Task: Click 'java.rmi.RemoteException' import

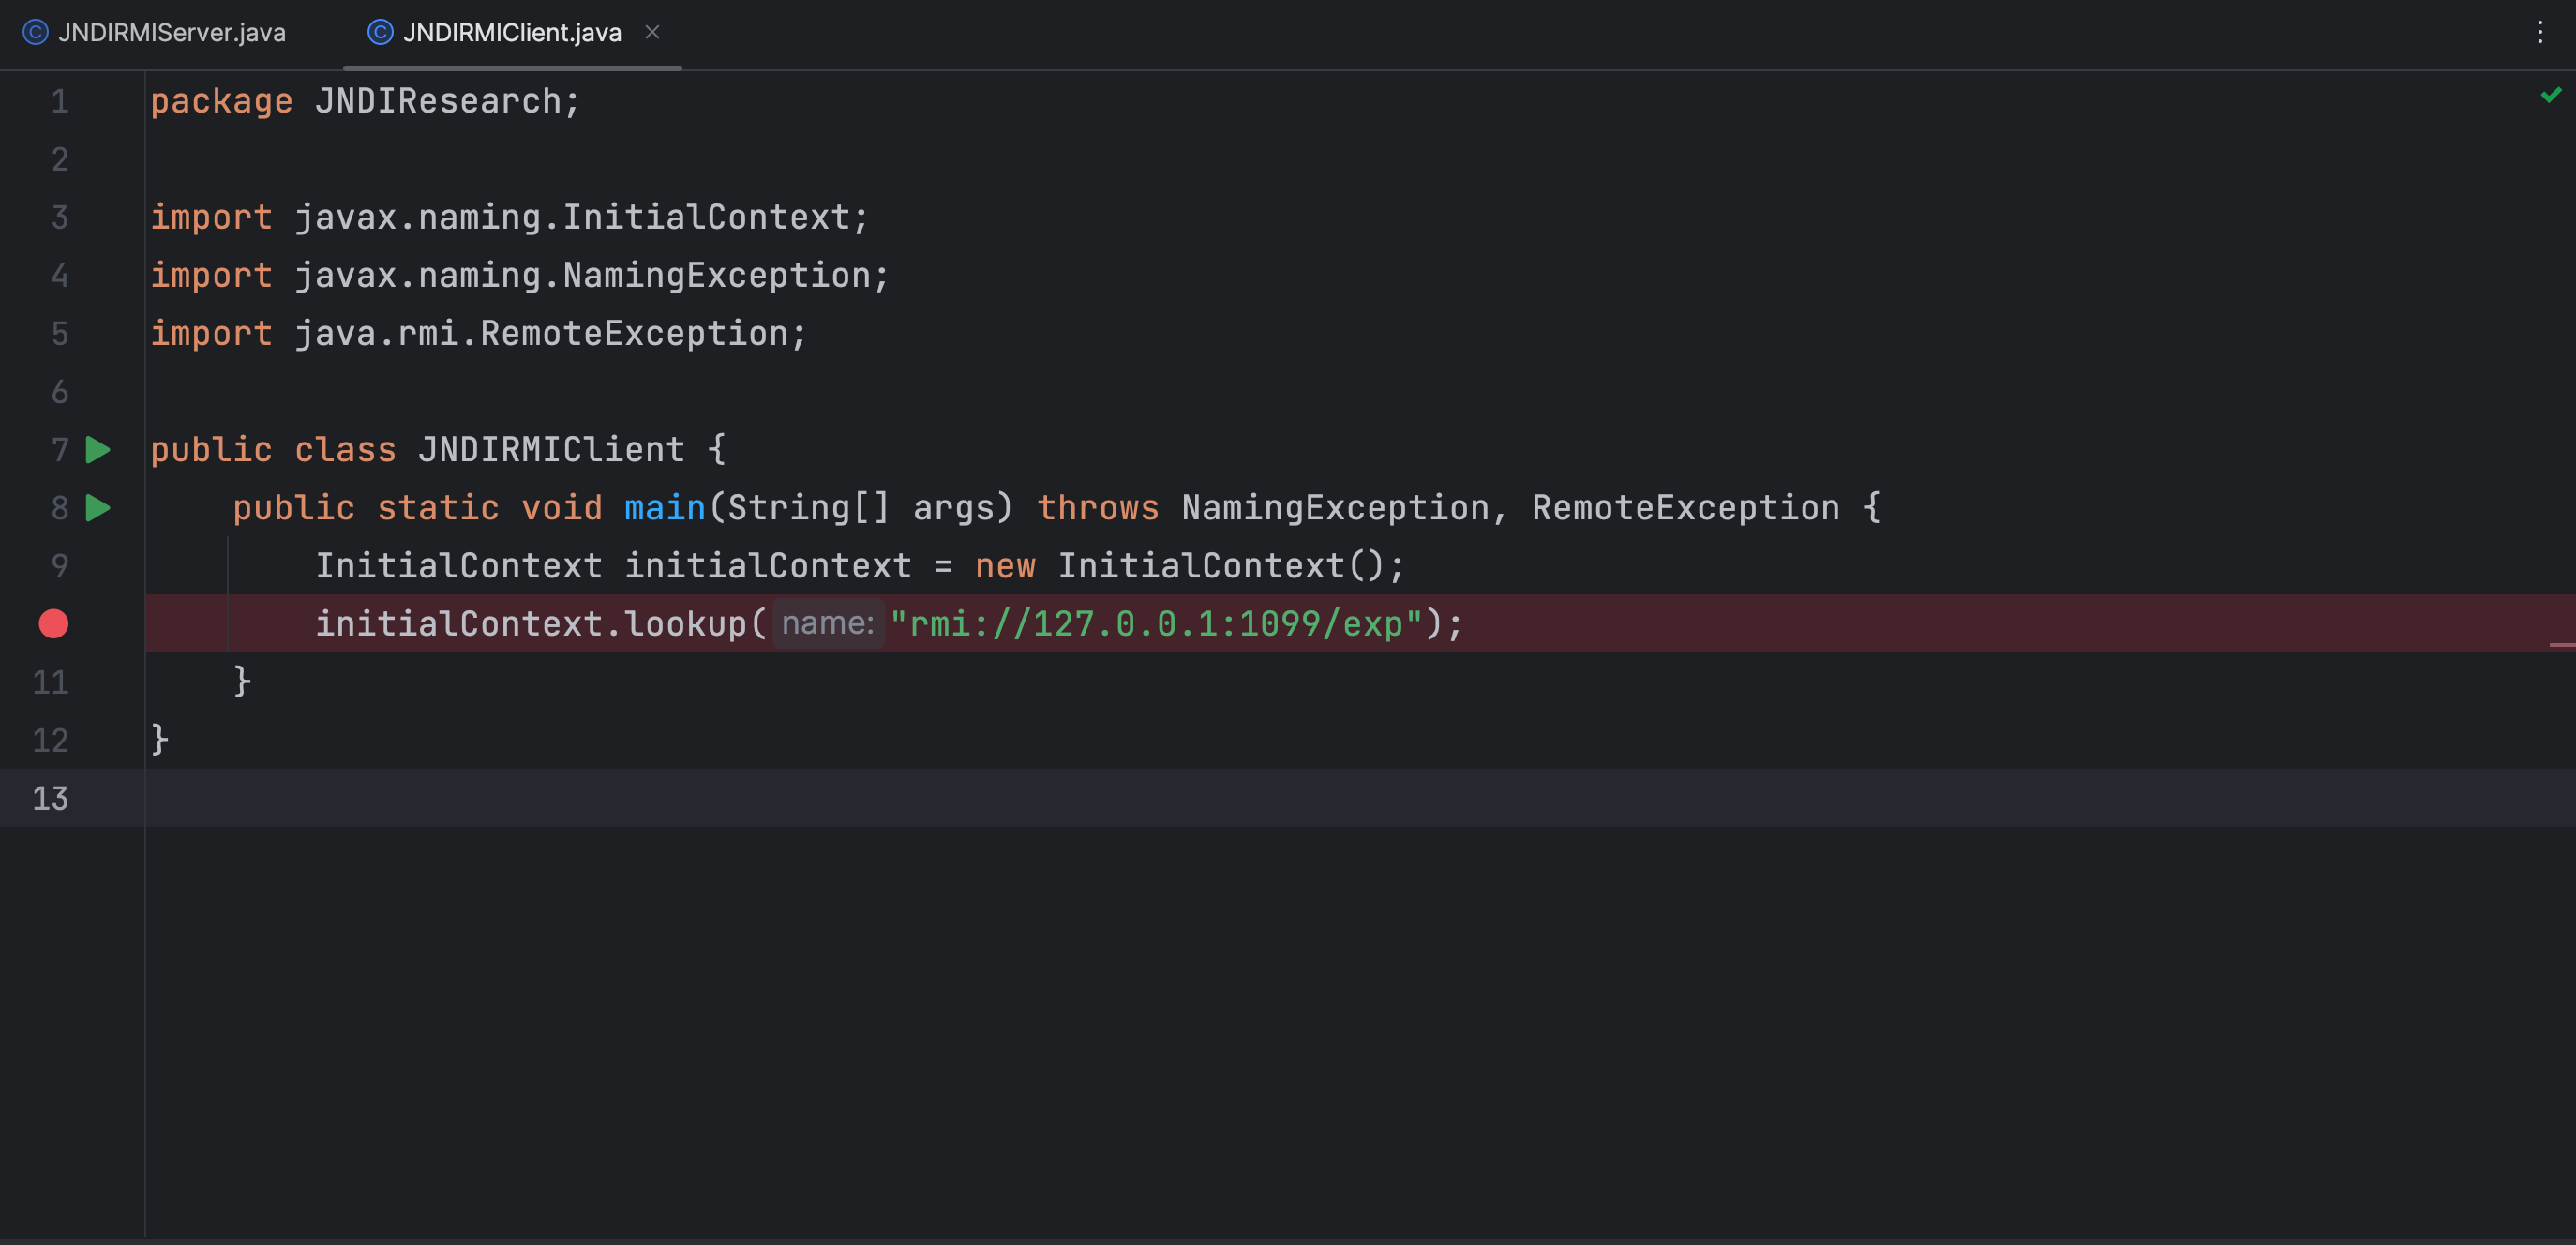Action: pos(541,333)
